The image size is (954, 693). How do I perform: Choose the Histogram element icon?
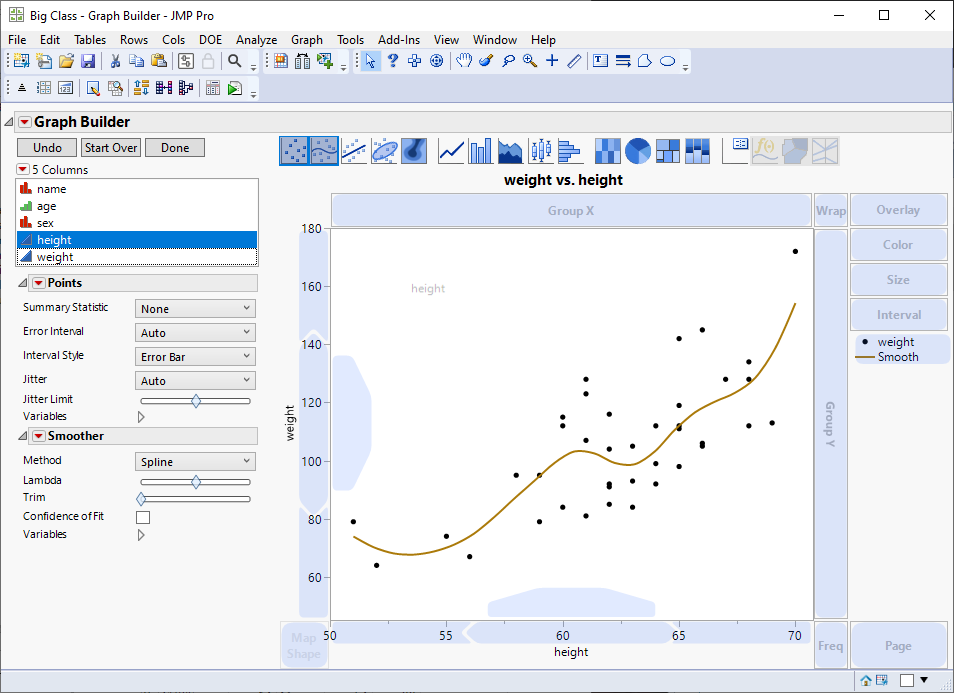coord(570,150)
